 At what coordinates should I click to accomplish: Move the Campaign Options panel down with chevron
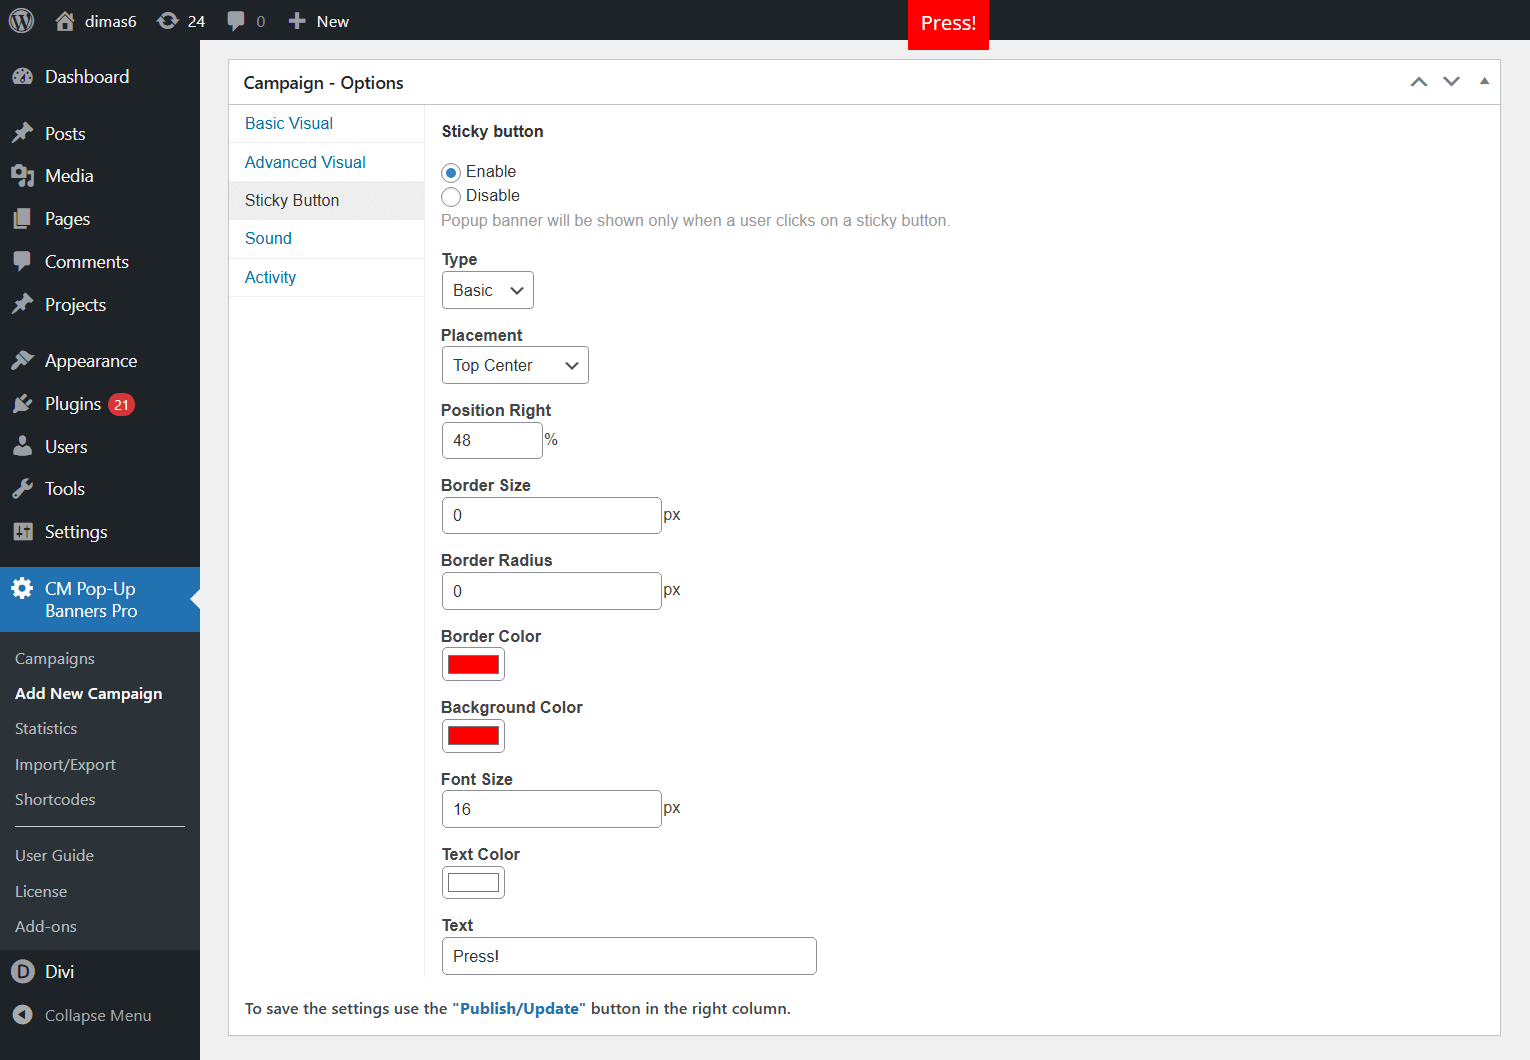click(x=1451, y=82)
